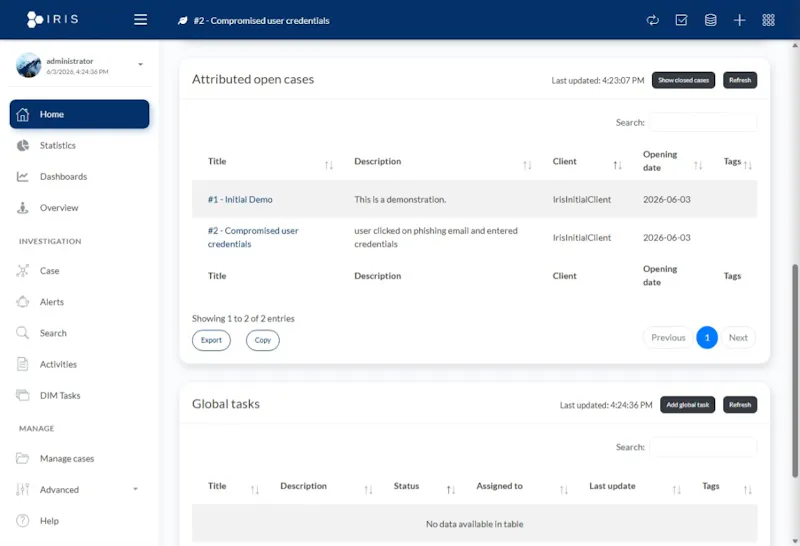Sort open cases by Client column
This screenshot has width=800, height=546.
click(617, 165)
